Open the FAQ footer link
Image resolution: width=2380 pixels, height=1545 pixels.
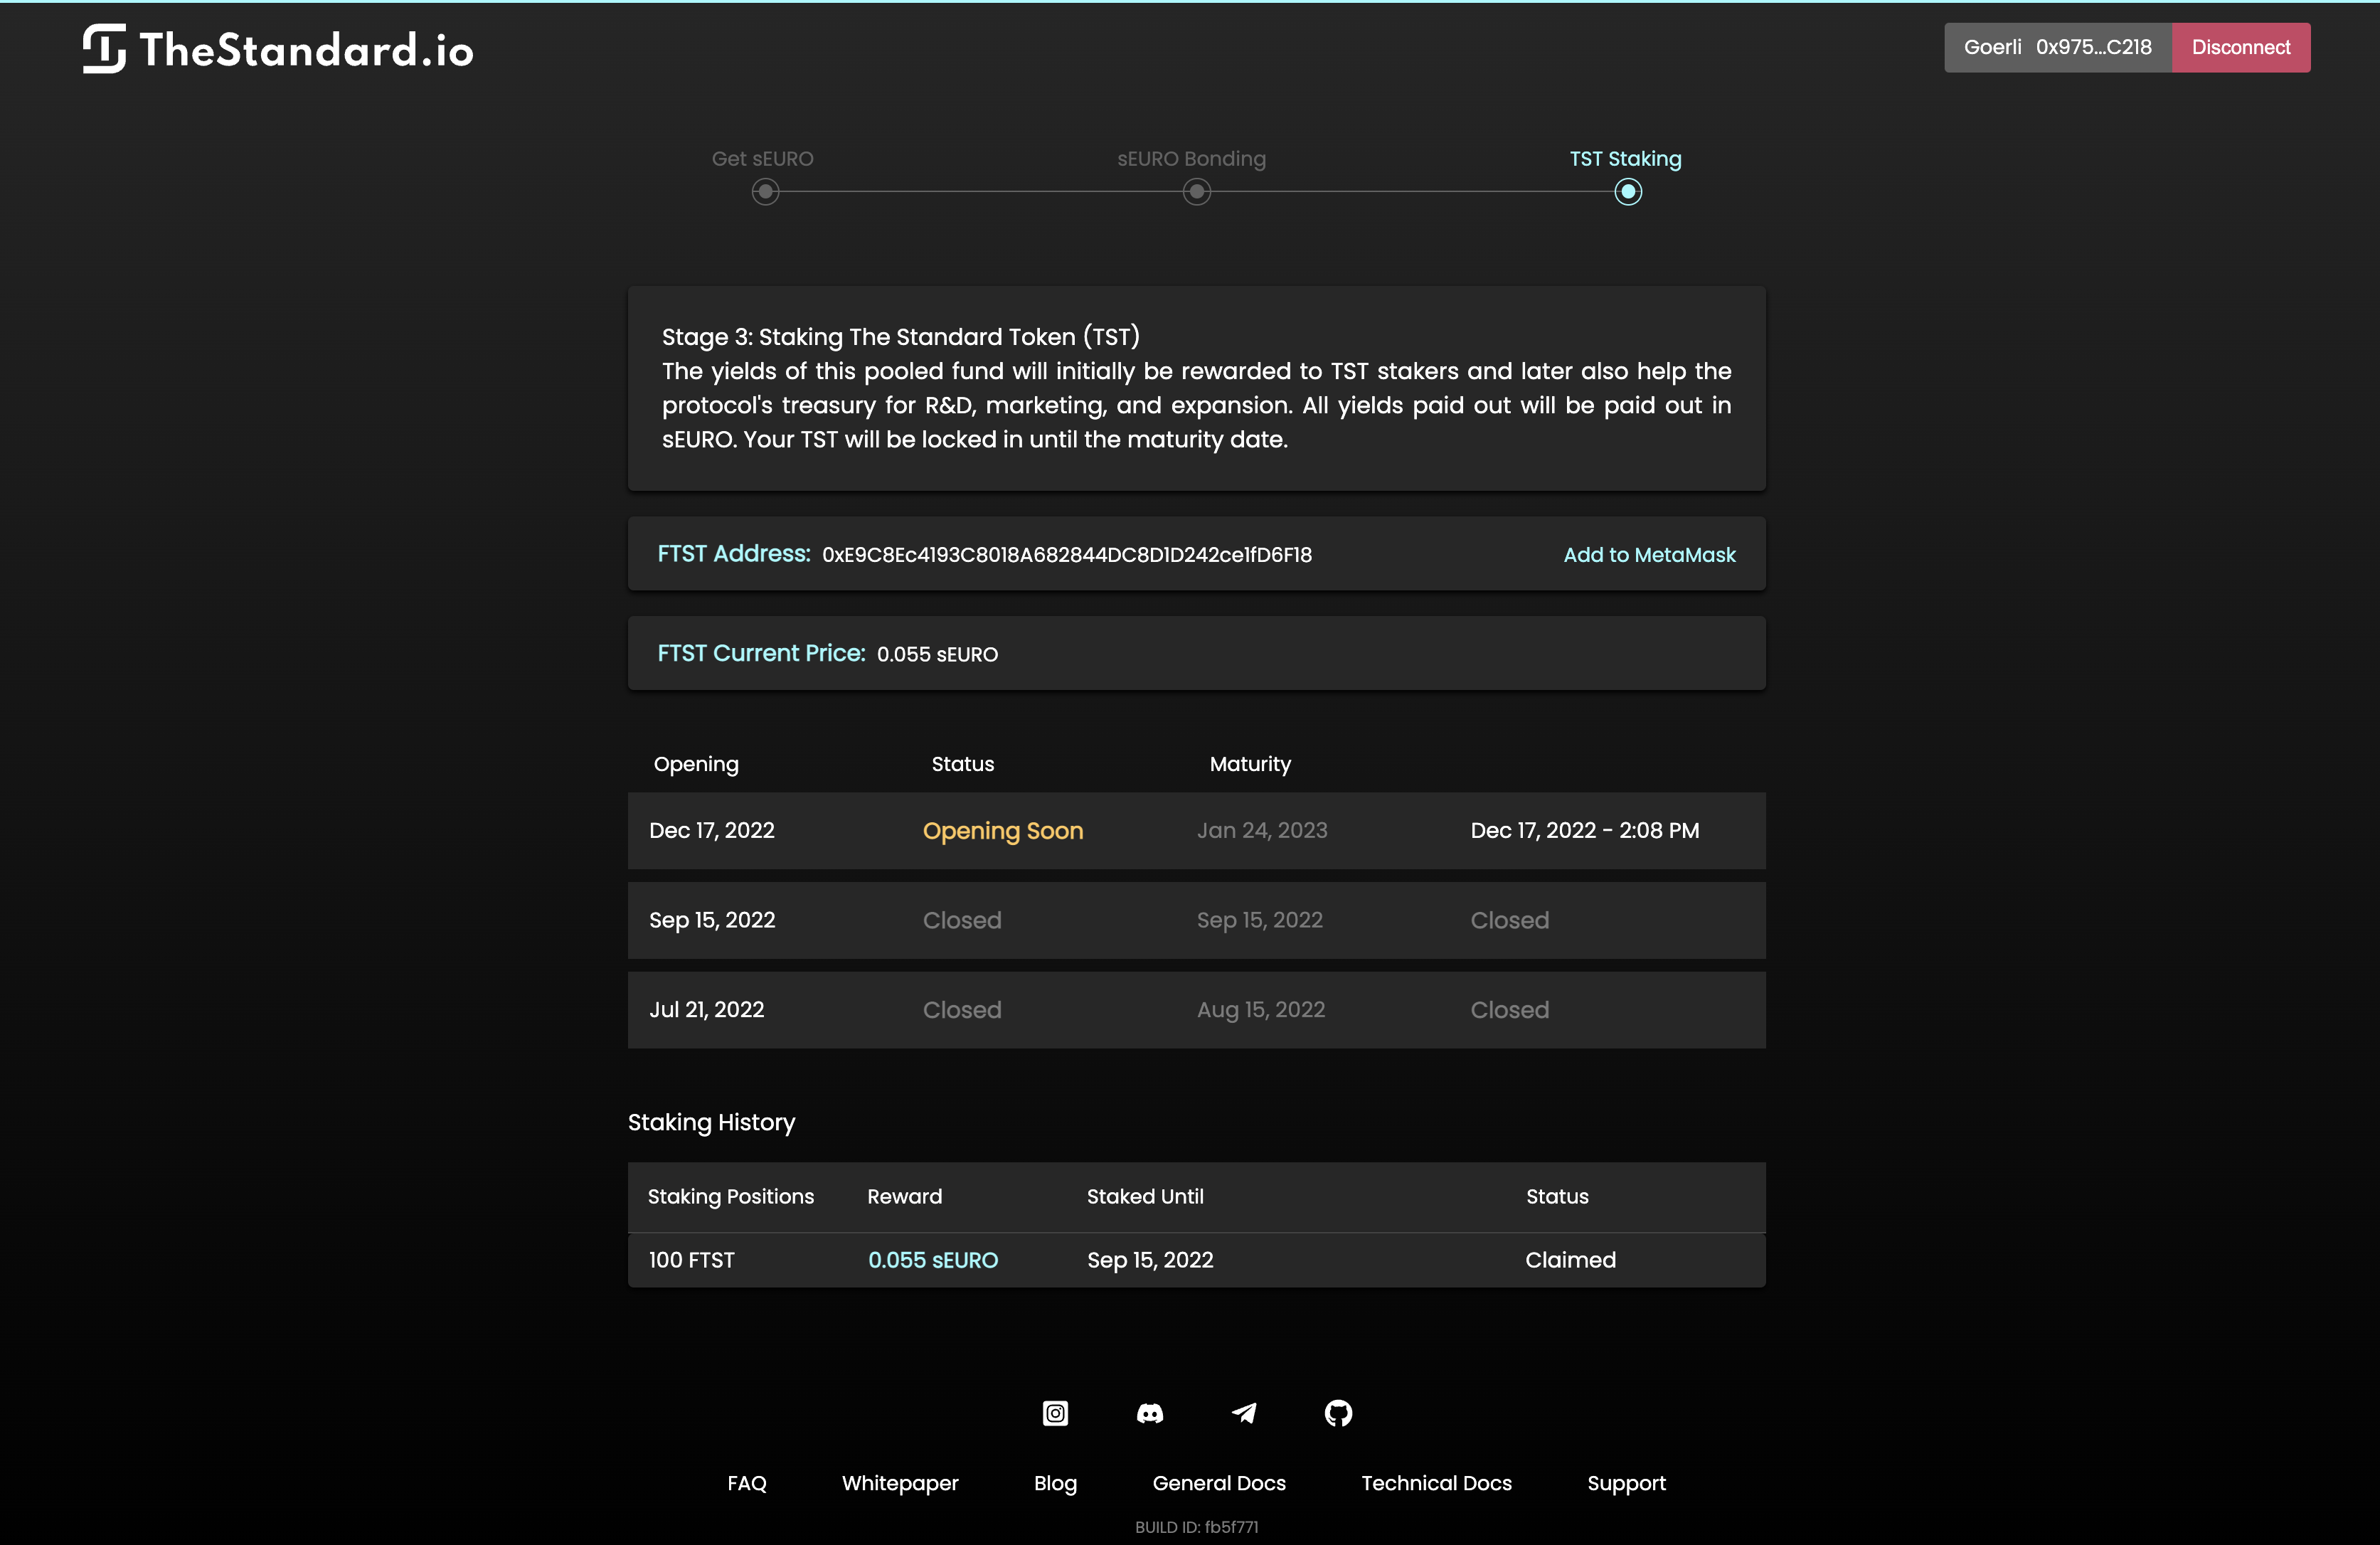(x=746, y=1483)
